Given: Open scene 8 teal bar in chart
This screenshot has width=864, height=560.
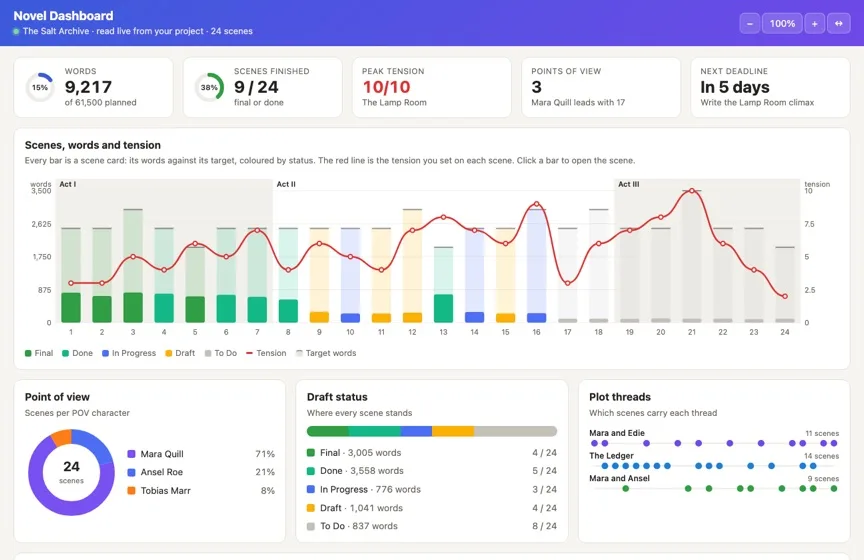Looking at the screenshot, I should point(288,311).
